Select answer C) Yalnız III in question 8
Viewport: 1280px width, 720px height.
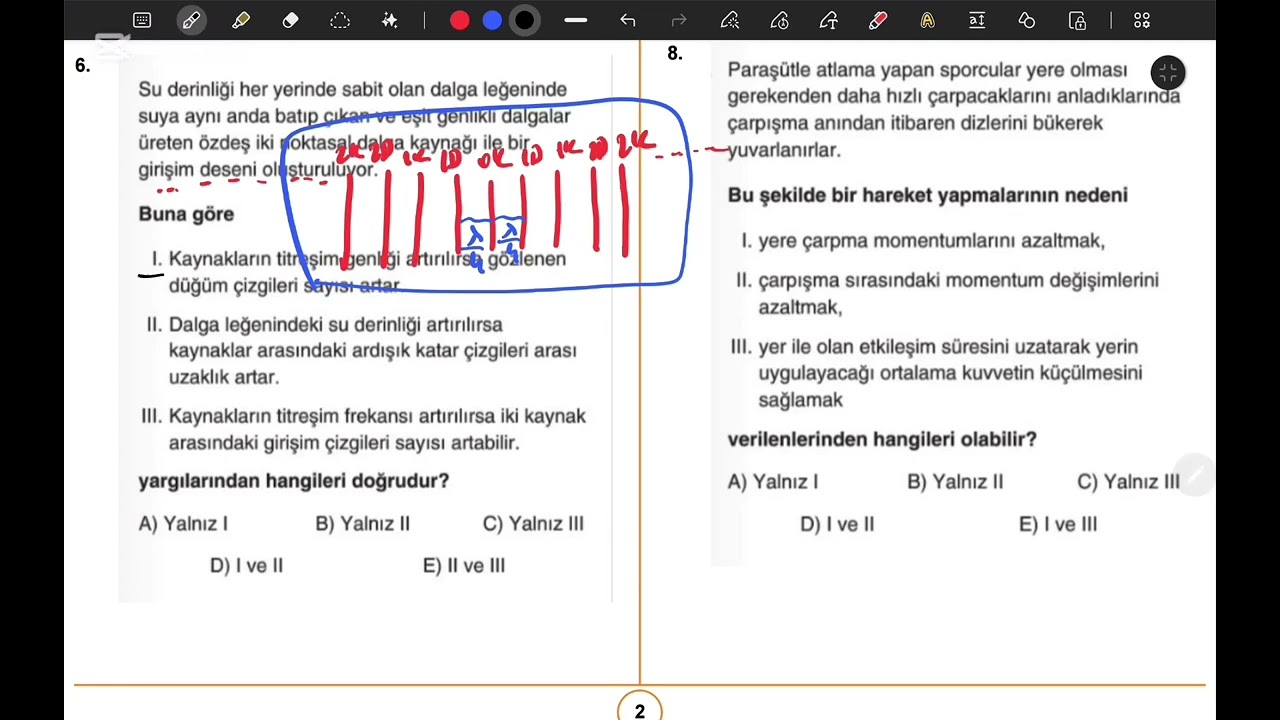tap(1128, 481)
